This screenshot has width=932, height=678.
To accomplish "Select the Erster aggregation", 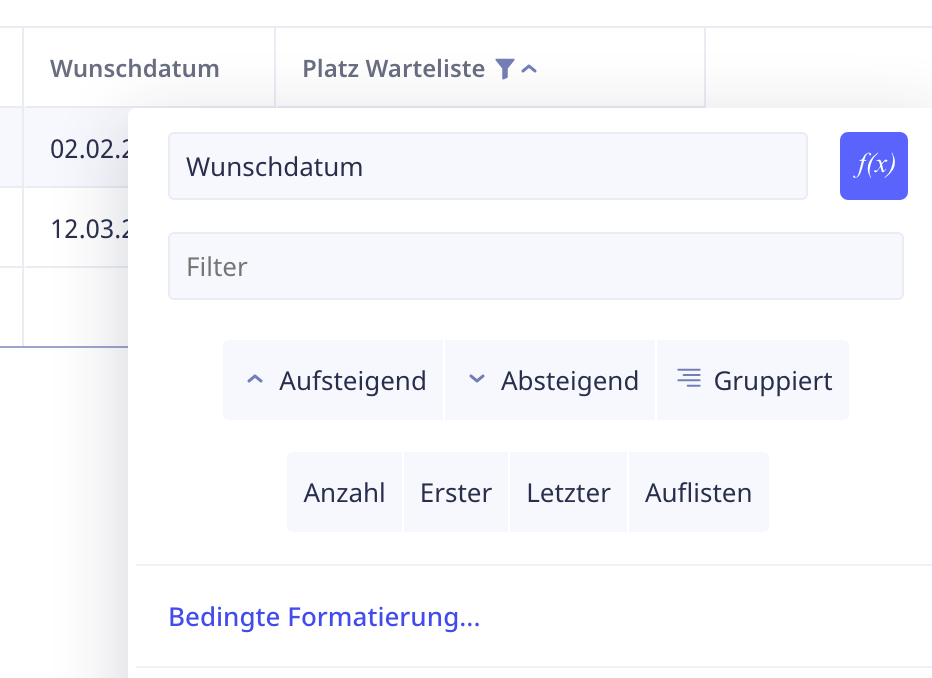I will (456, 492).
